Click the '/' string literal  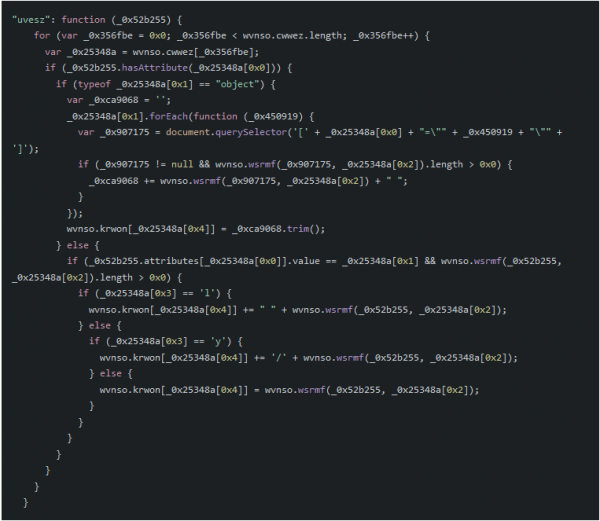coord(279,358)
